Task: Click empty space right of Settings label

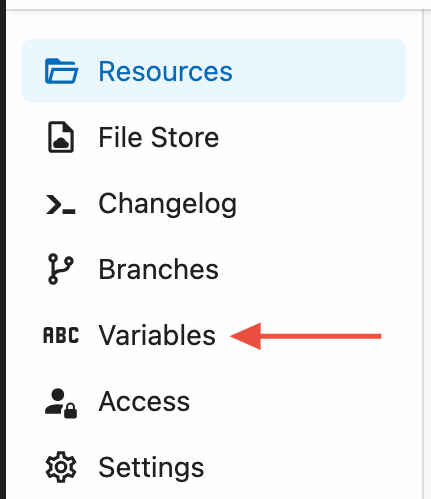Action: (307, 468)
